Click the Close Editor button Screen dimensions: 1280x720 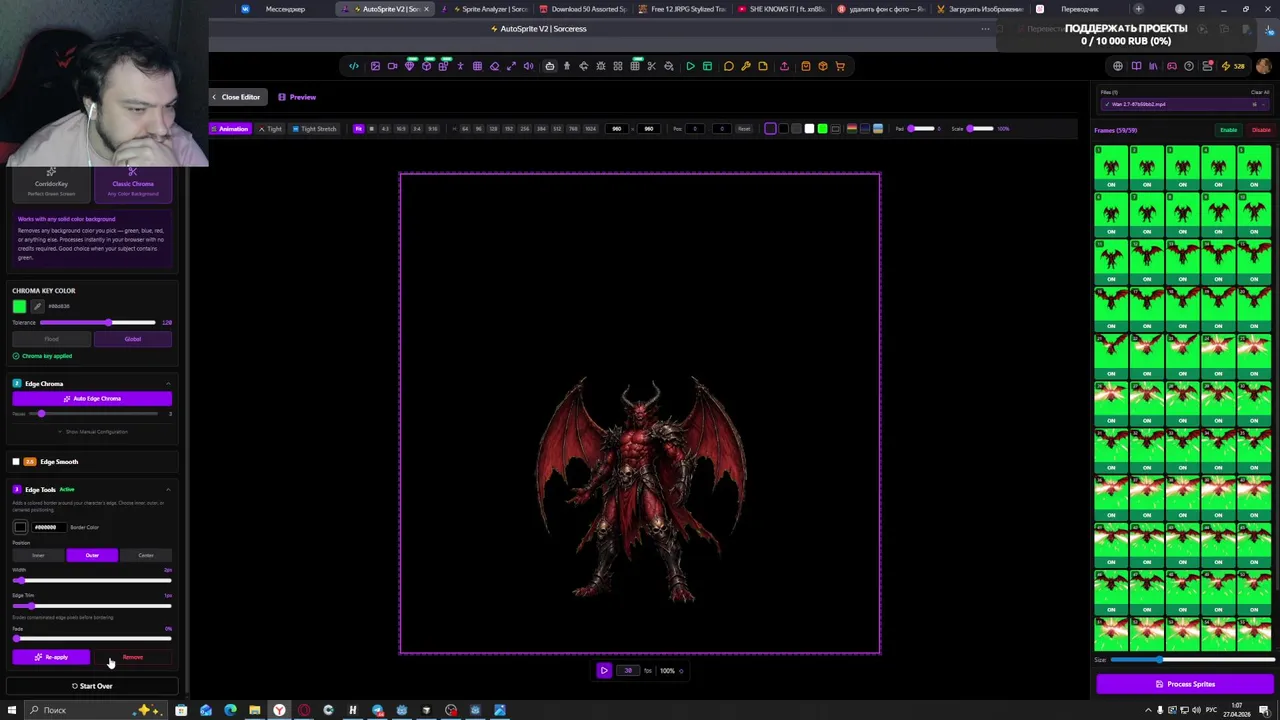tap(236, 97)
